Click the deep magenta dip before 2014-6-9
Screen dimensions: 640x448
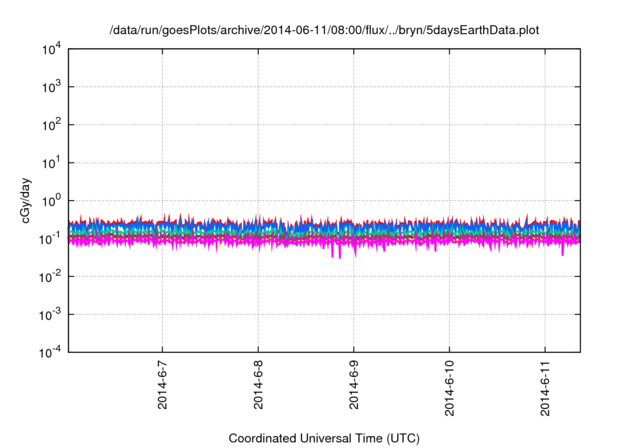pyautogui.click(x=335, y=253)
